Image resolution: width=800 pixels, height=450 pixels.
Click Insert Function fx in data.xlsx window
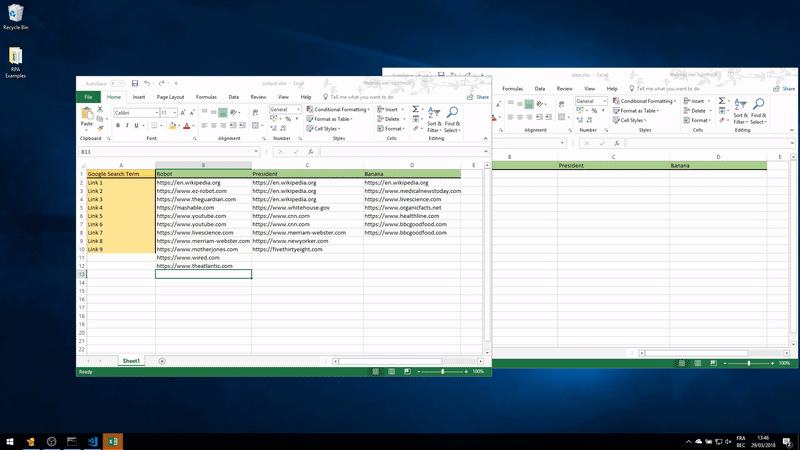616,143
